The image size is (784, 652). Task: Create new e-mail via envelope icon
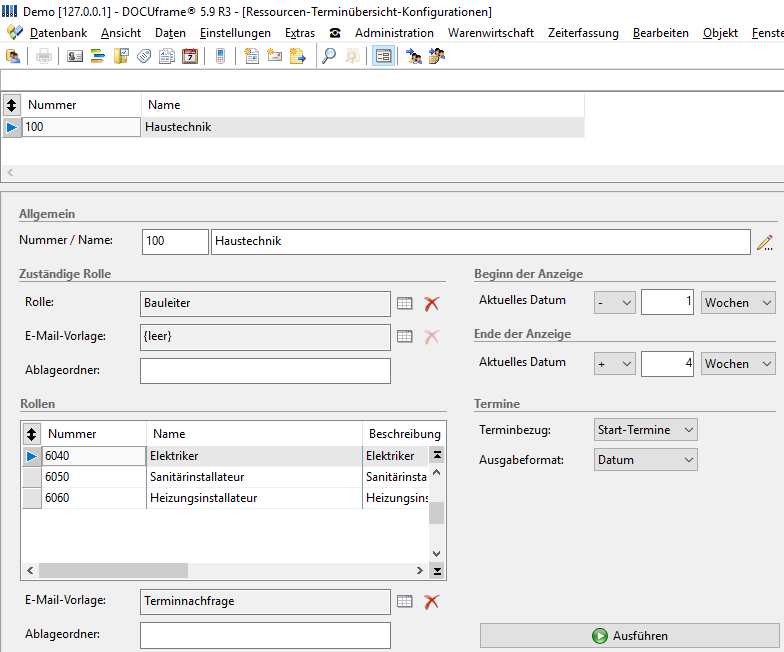coord(274,56)
